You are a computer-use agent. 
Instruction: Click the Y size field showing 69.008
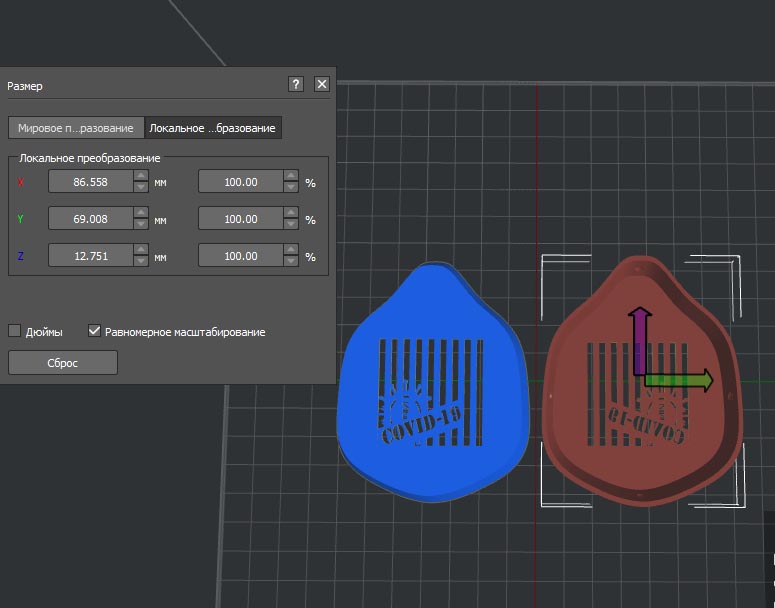coord(90,219)
